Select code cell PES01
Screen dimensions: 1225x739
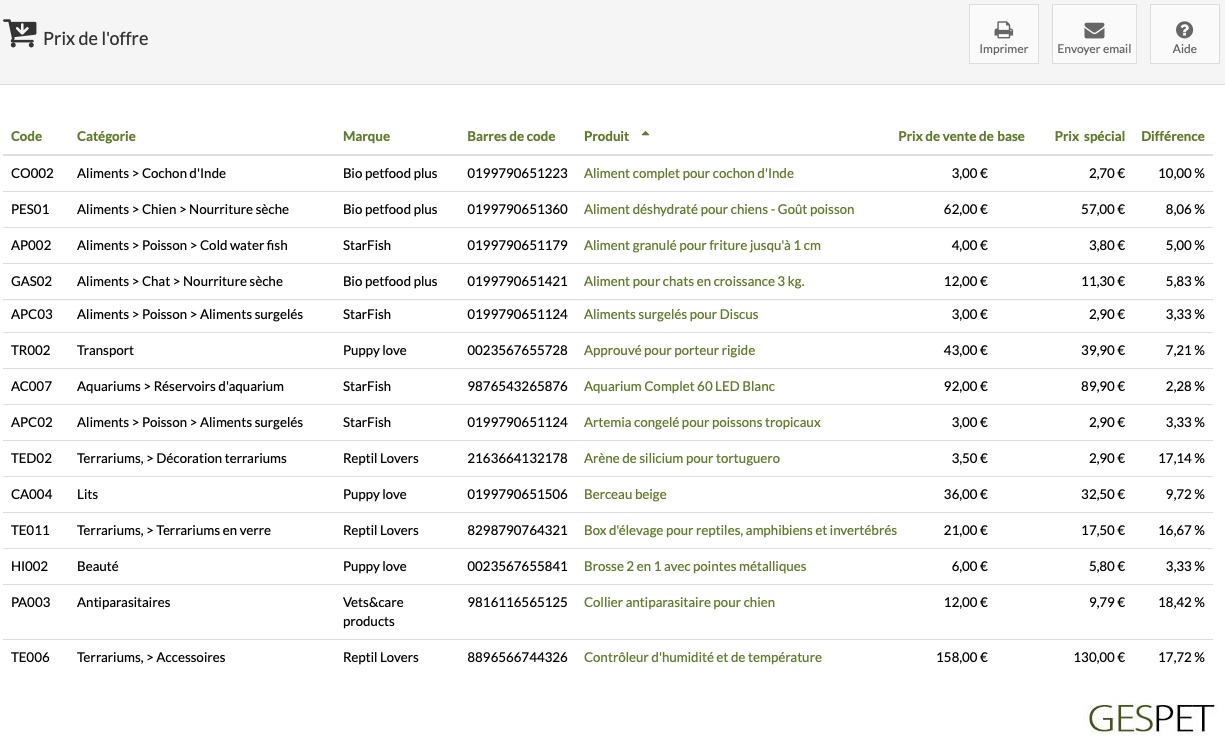[x=30, y=209]
